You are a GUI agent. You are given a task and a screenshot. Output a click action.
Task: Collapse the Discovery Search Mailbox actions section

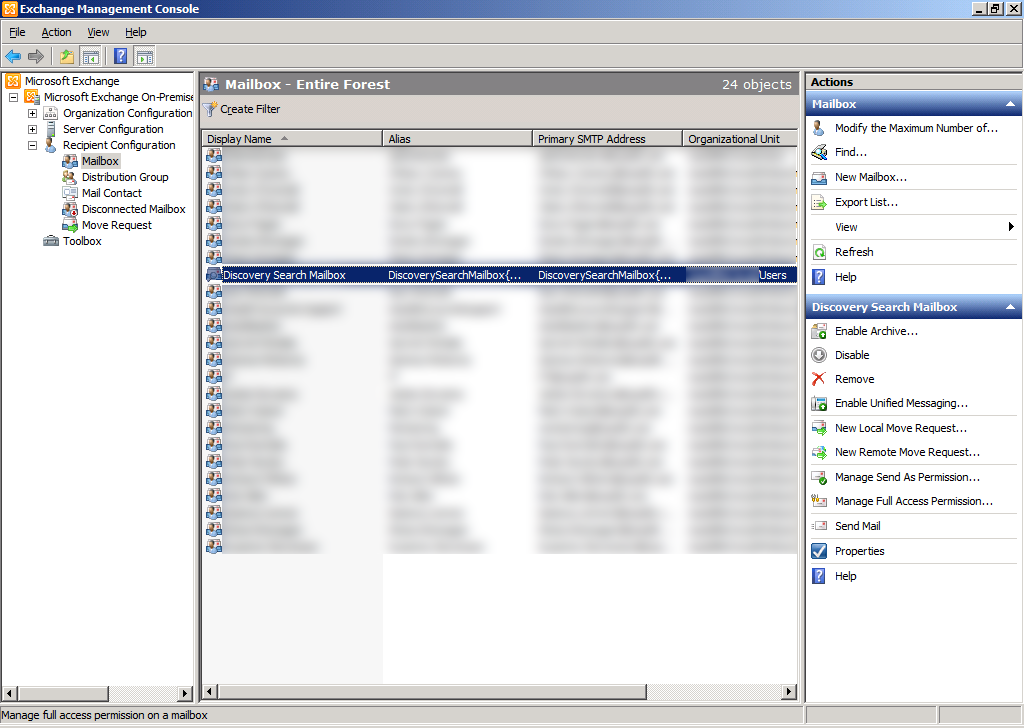click(1010, 308)
